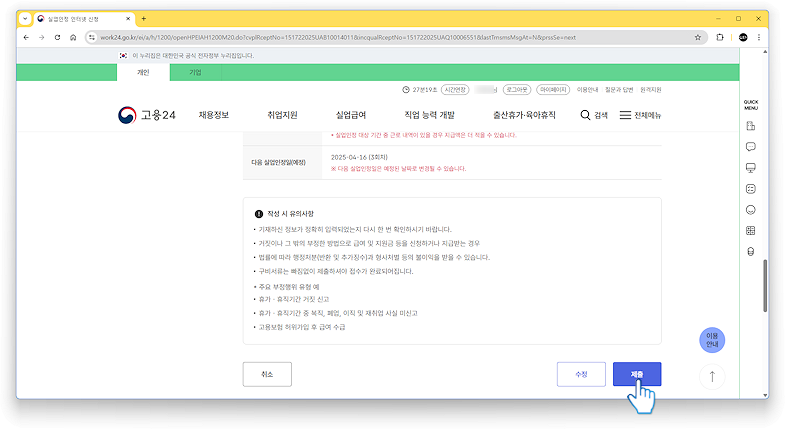Click the browser forward arrow
The image size is (785, 429).
[42, 38]
